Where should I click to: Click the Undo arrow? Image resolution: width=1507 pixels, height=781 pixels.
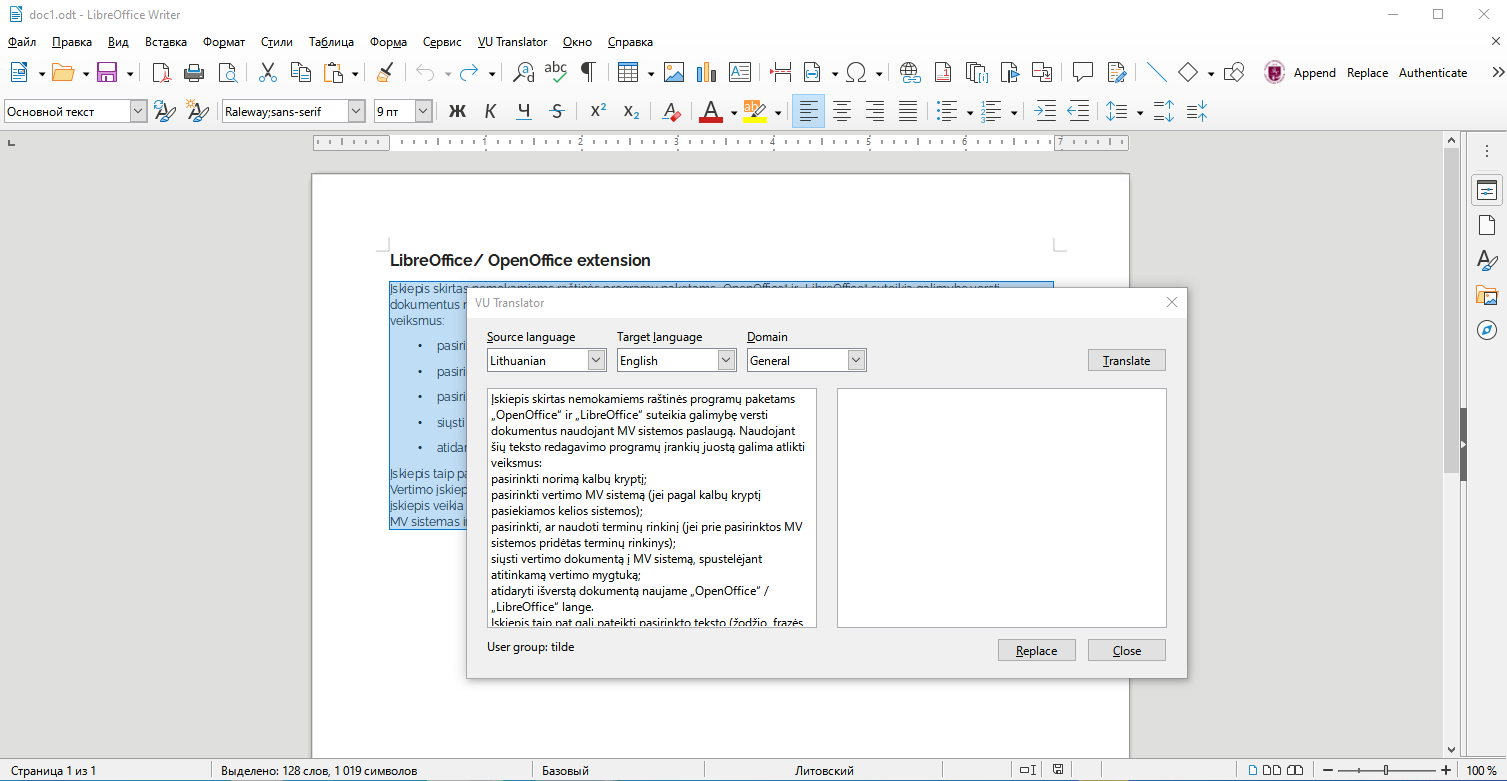click(425, 72)
